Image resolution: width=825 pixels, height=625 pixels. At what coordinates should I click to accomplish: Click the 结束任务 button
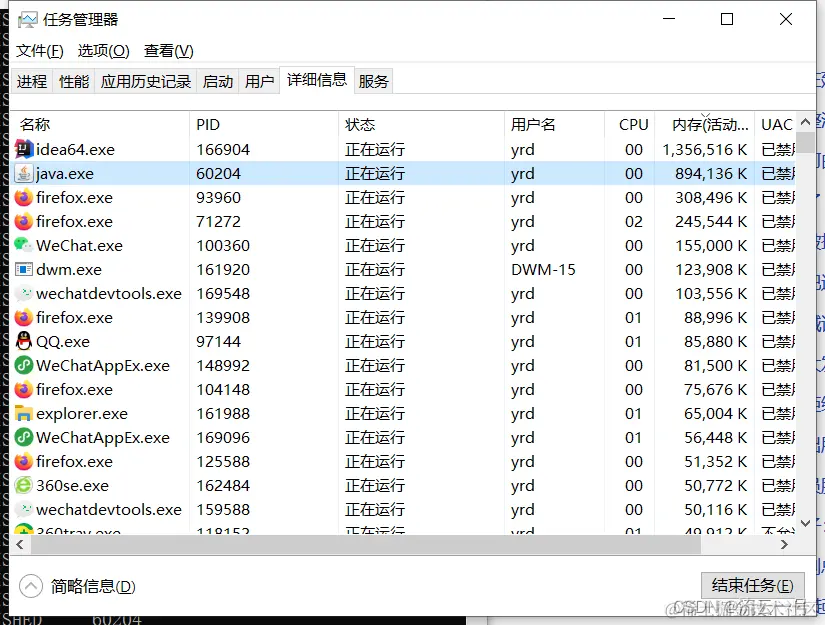[x=753, y=585]
